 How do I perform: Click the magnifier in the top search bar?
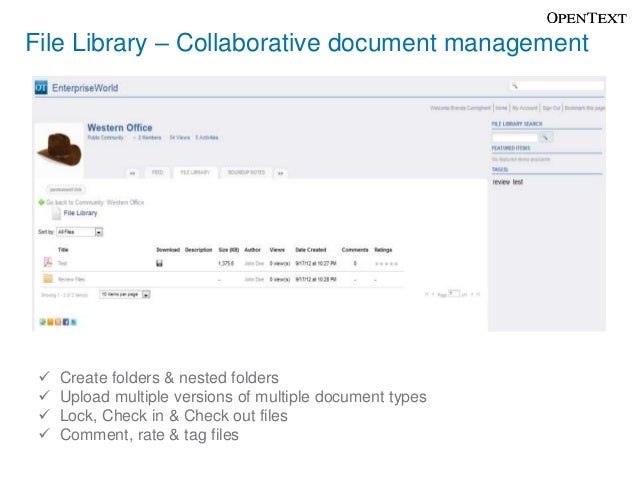tap(515, 86)
